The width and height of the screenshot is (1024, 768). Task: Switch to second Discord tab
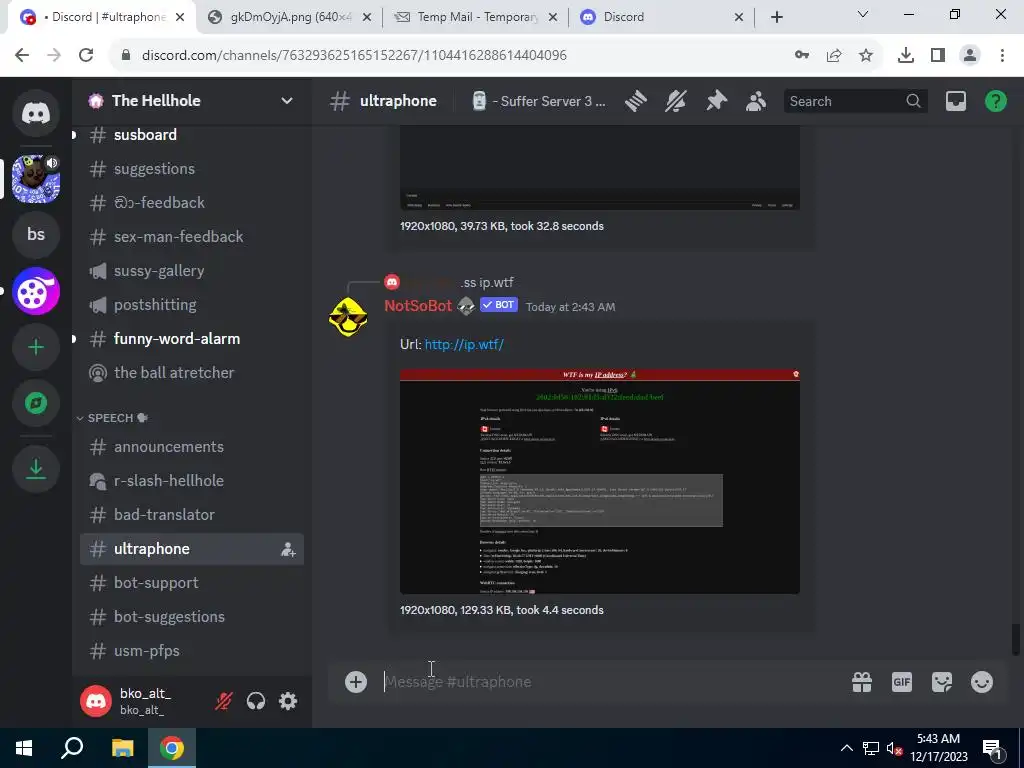[662, 17]
